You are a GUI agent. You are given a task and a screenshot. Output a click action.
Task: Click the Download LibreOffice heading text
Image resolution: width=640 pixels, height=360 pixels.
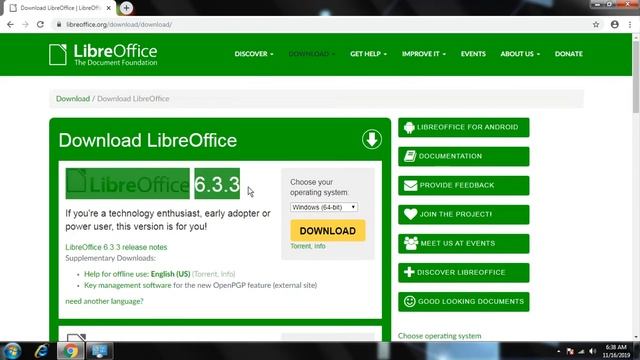148,140
